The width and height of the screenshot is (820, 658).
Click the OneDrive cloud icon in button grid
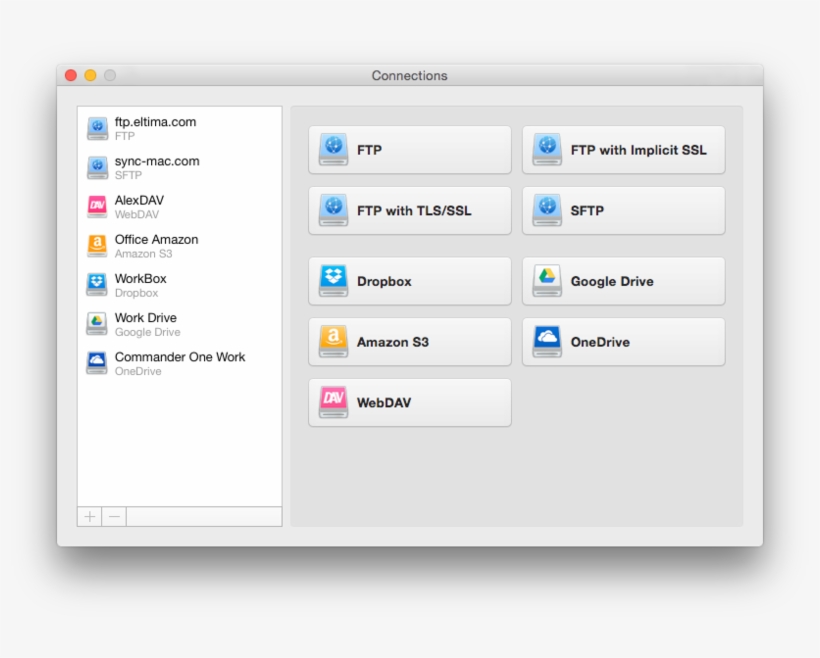click(547, 342)
